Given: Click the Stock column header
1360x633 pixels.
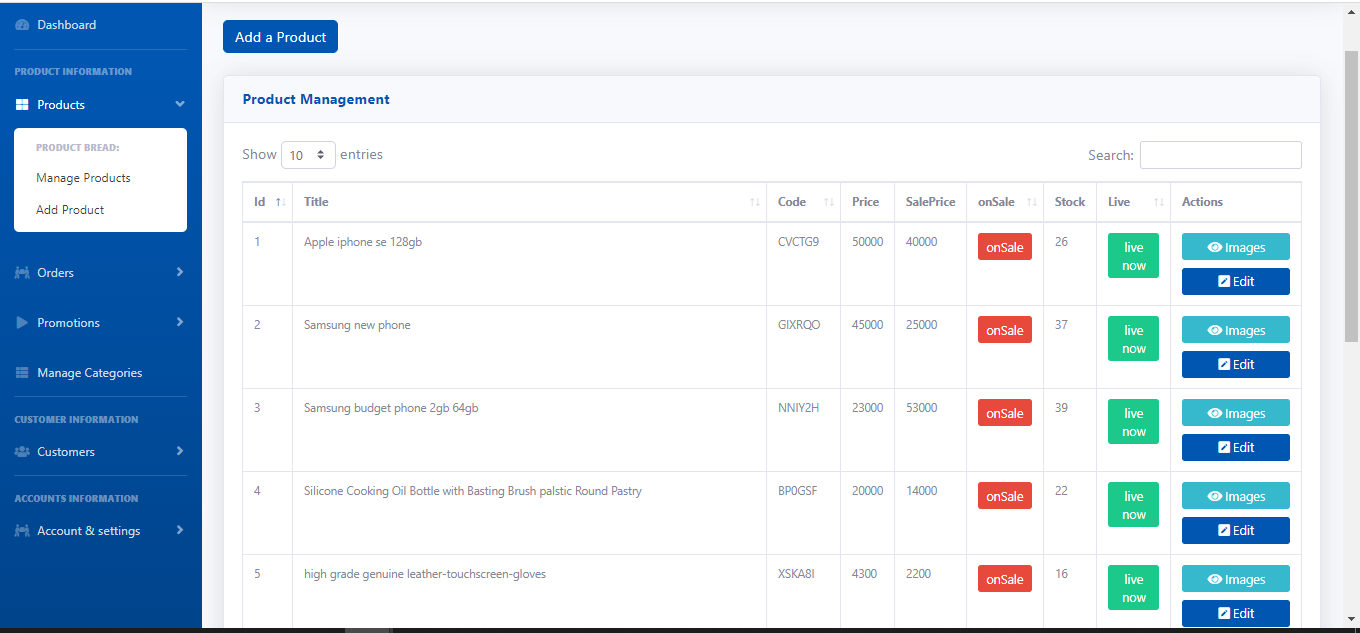Looking at the screenshot, I should pyautogui.click(x=1070, y=202).
